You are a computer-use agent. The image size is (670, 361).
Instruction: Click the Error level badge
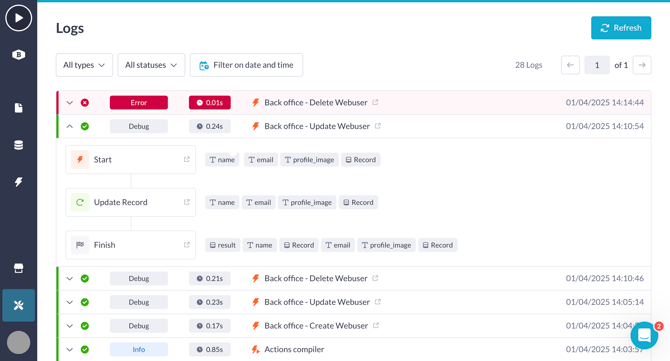pos(139,103)
